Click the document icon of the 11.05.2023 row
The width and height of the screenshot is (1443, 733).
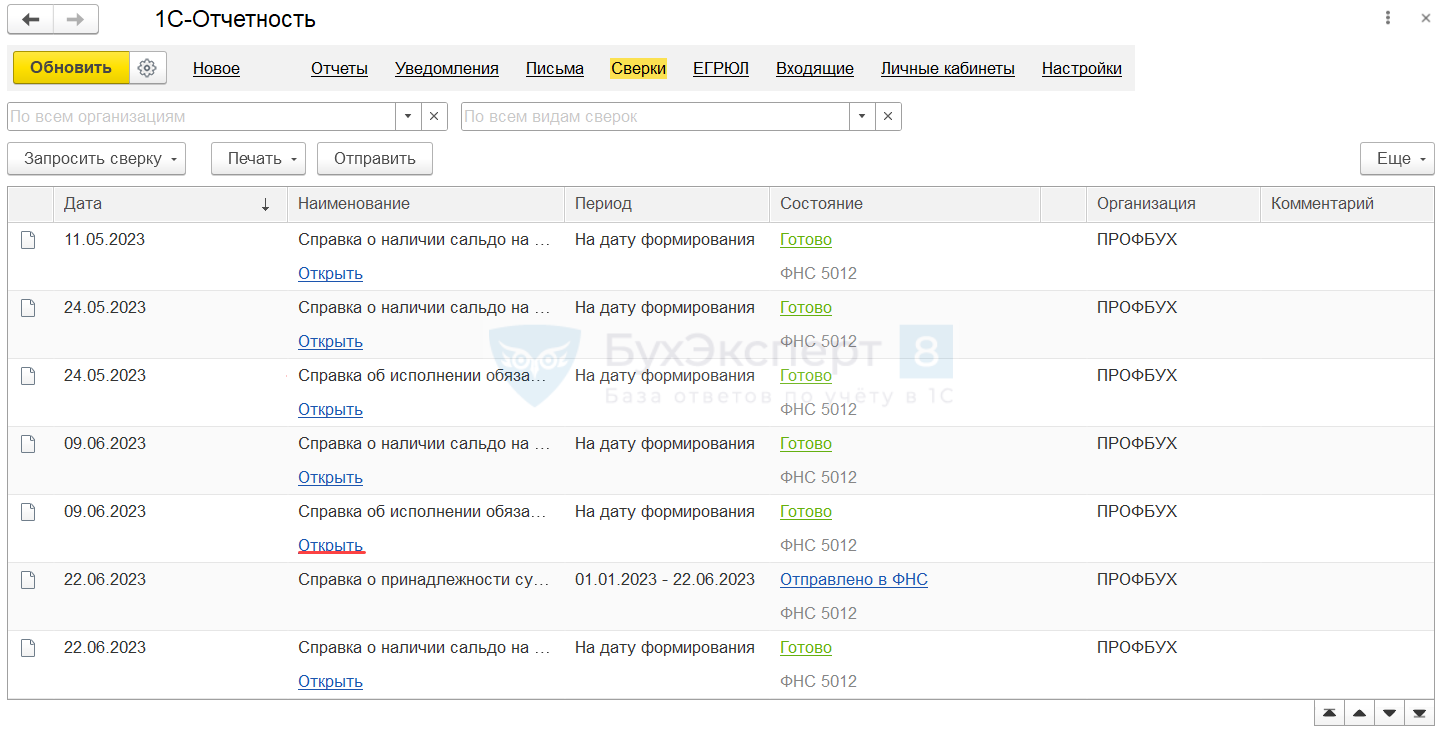pos(28,240)
